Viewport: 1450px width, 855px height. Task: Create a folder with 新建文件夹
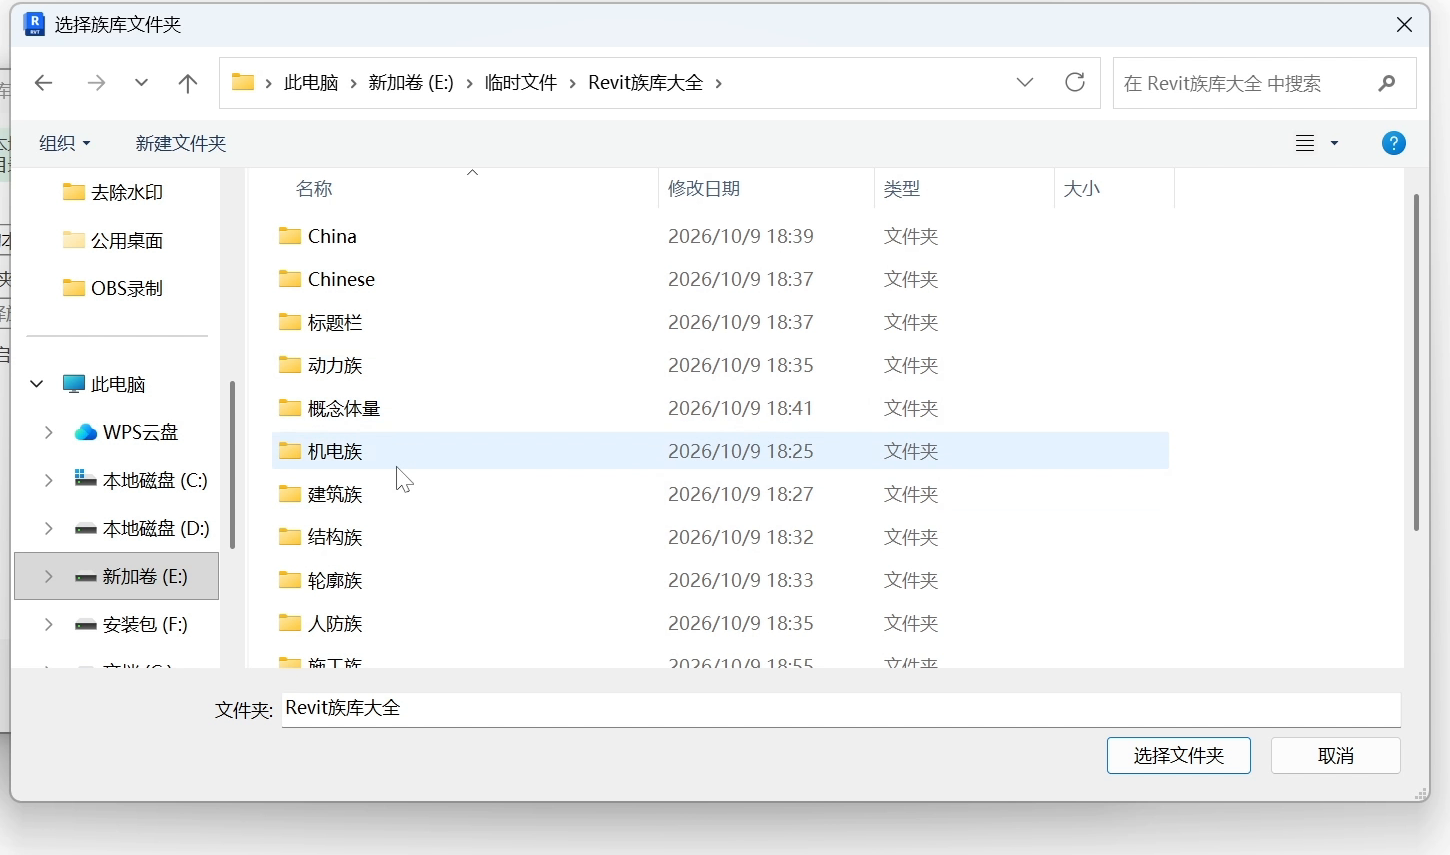point(181,143)
